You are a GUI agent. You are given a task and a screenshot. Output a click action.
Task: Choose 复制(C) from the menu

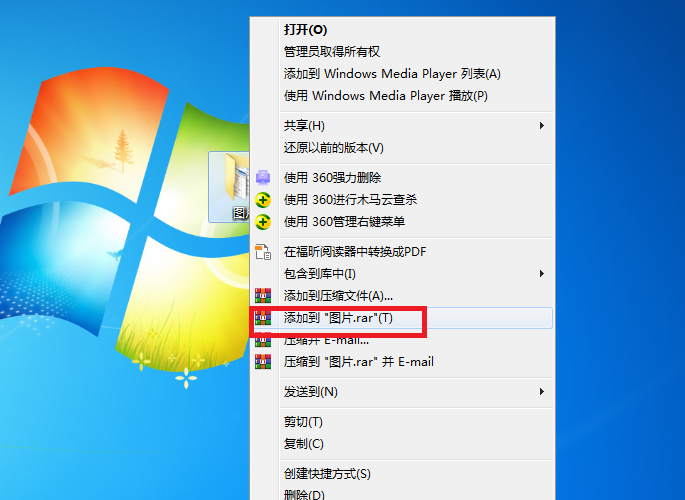[402, 444]
